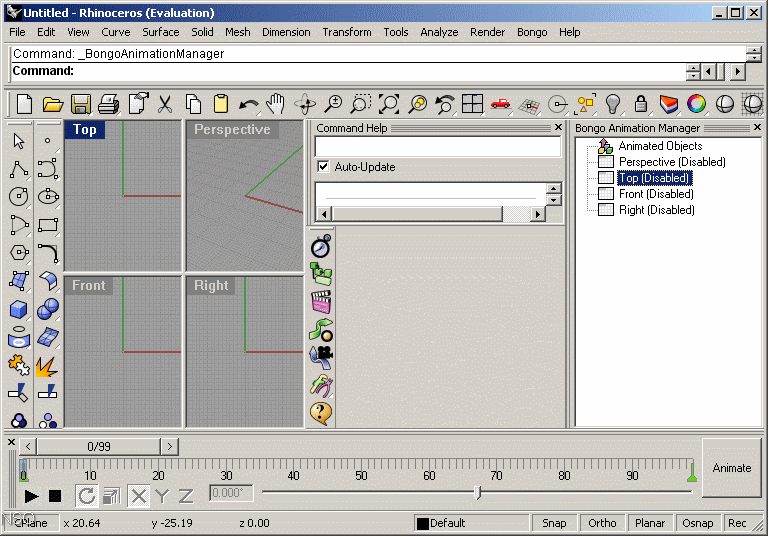Click the Print icon
Image resolution: width=768 pixels, height=536 pixels.
pyautogui.click(x=109, y=104)
